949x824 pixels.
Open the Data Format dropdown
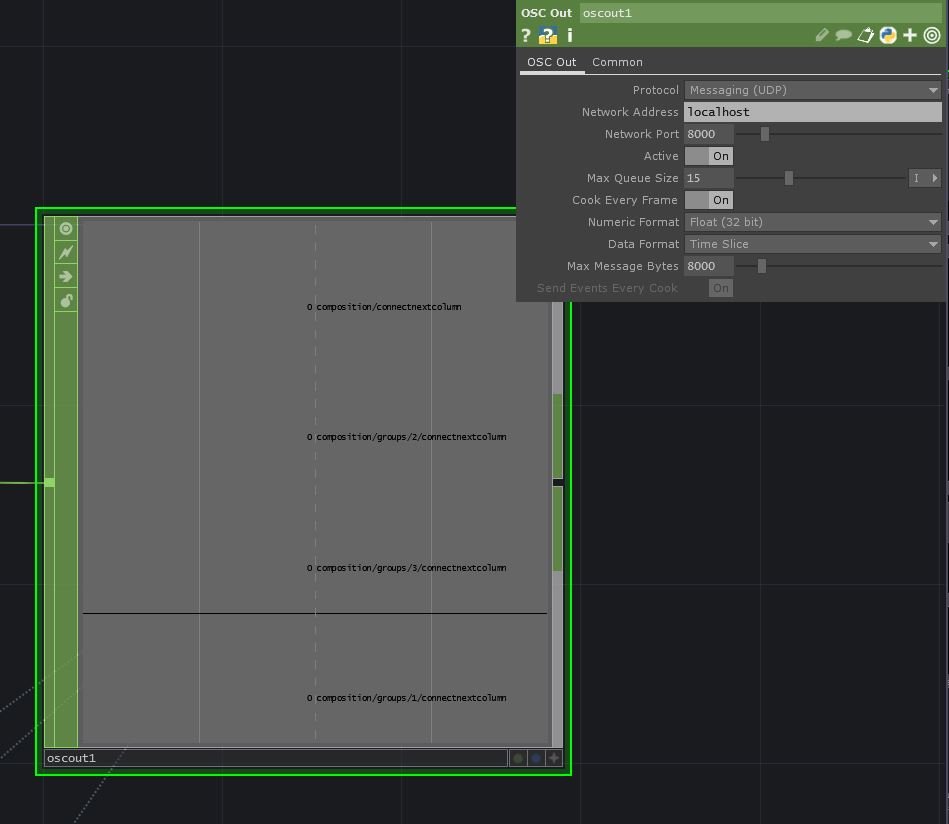(812, 244)
